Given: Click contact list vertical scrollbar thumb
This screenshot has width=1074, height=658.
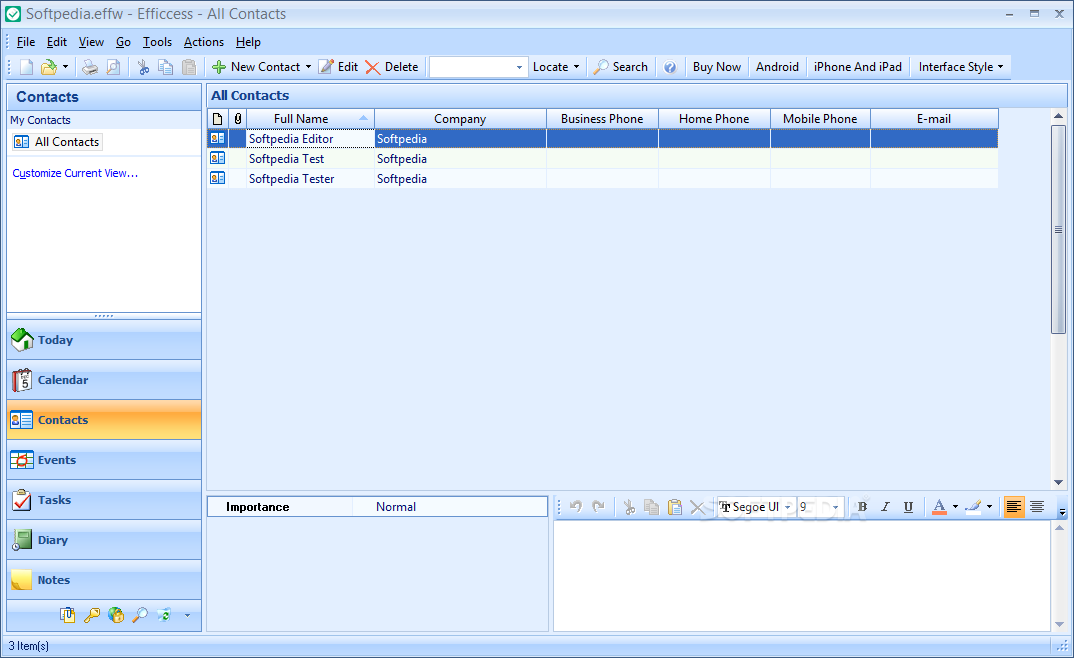Looking at the screenshot, I should (1058, 229).
